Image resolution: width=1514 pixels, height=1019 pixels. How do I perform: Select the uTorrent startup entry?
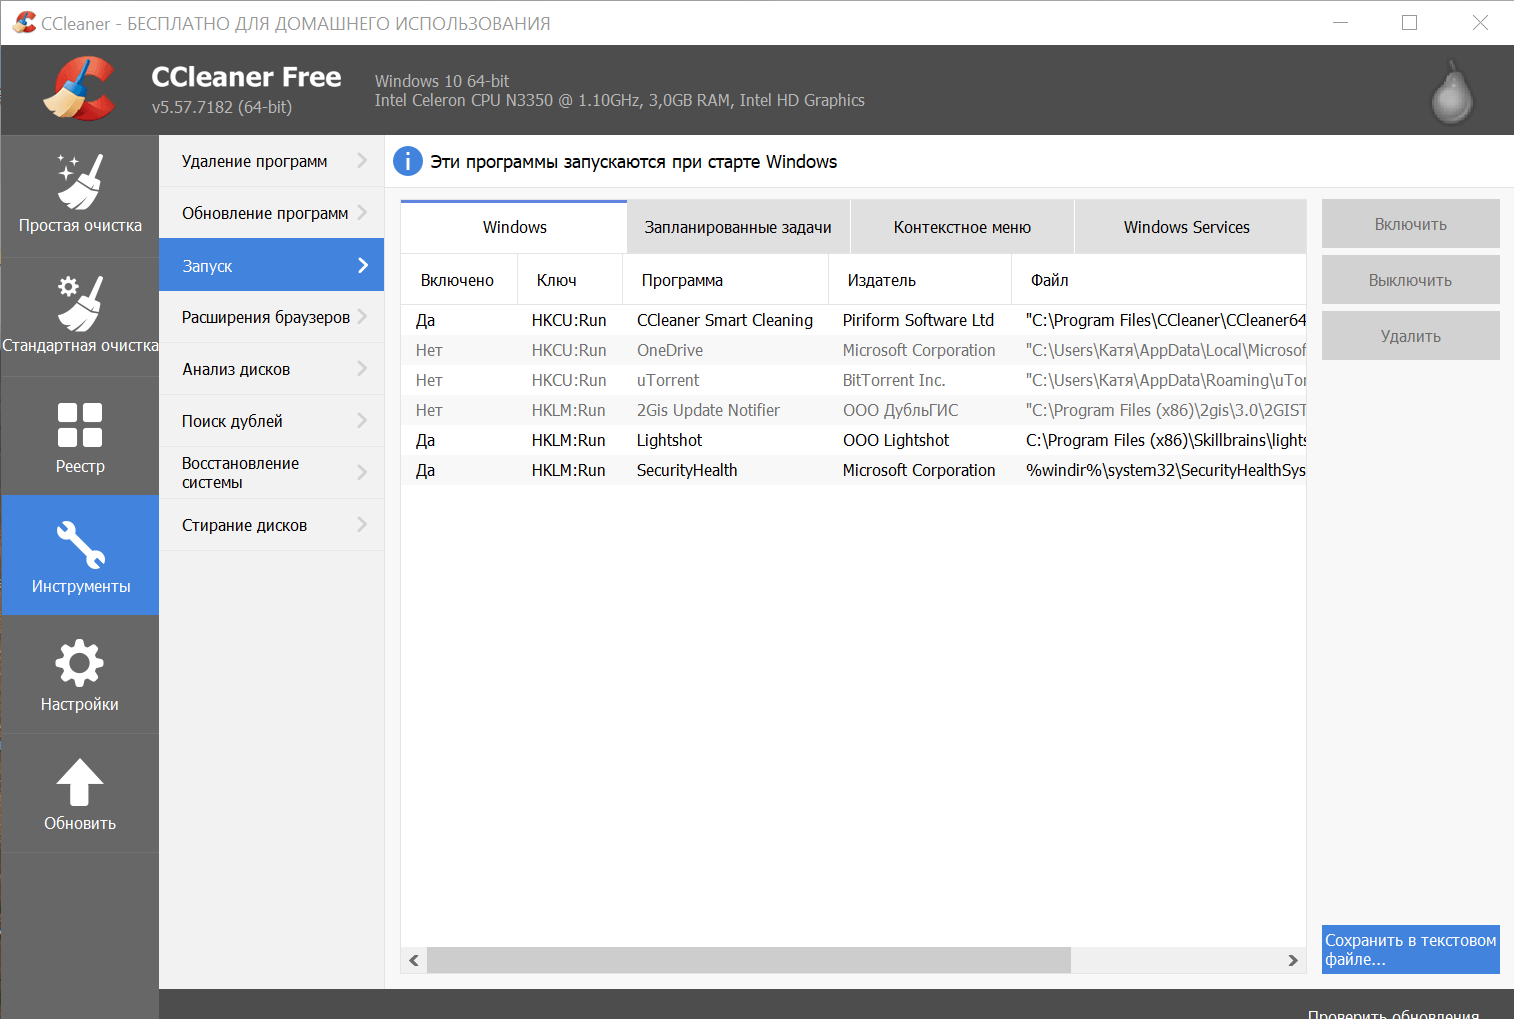854,380
